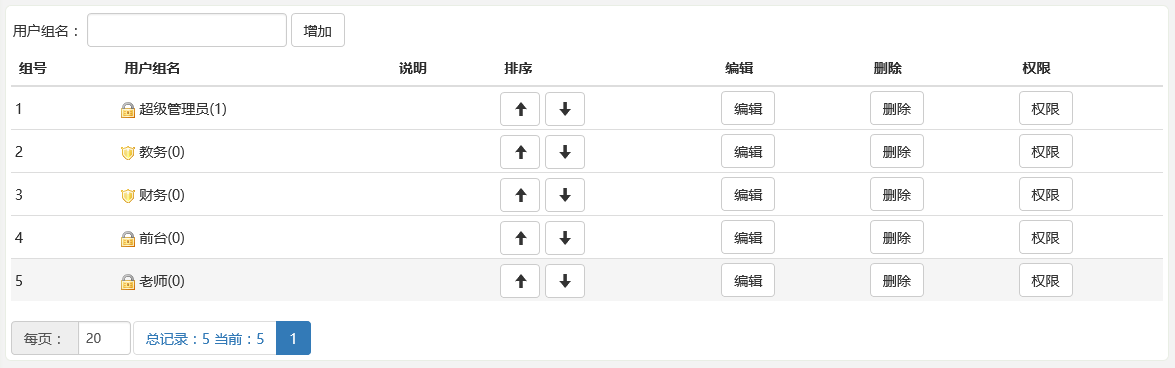Click up arrow for 财务 row

(x=520, y=195)
